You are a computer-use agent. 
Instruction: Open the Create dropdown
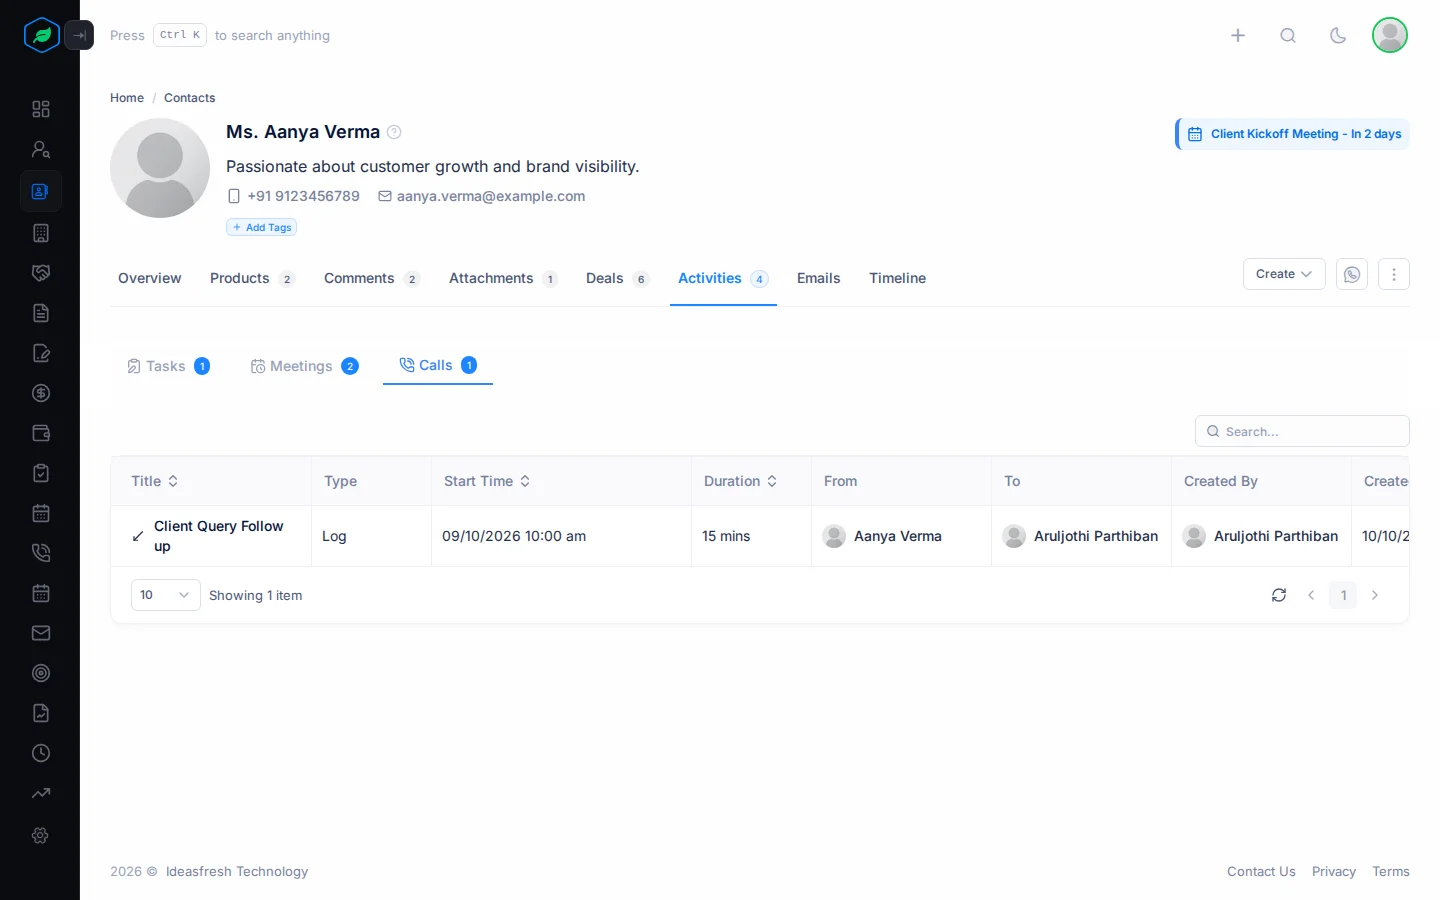1284,274
